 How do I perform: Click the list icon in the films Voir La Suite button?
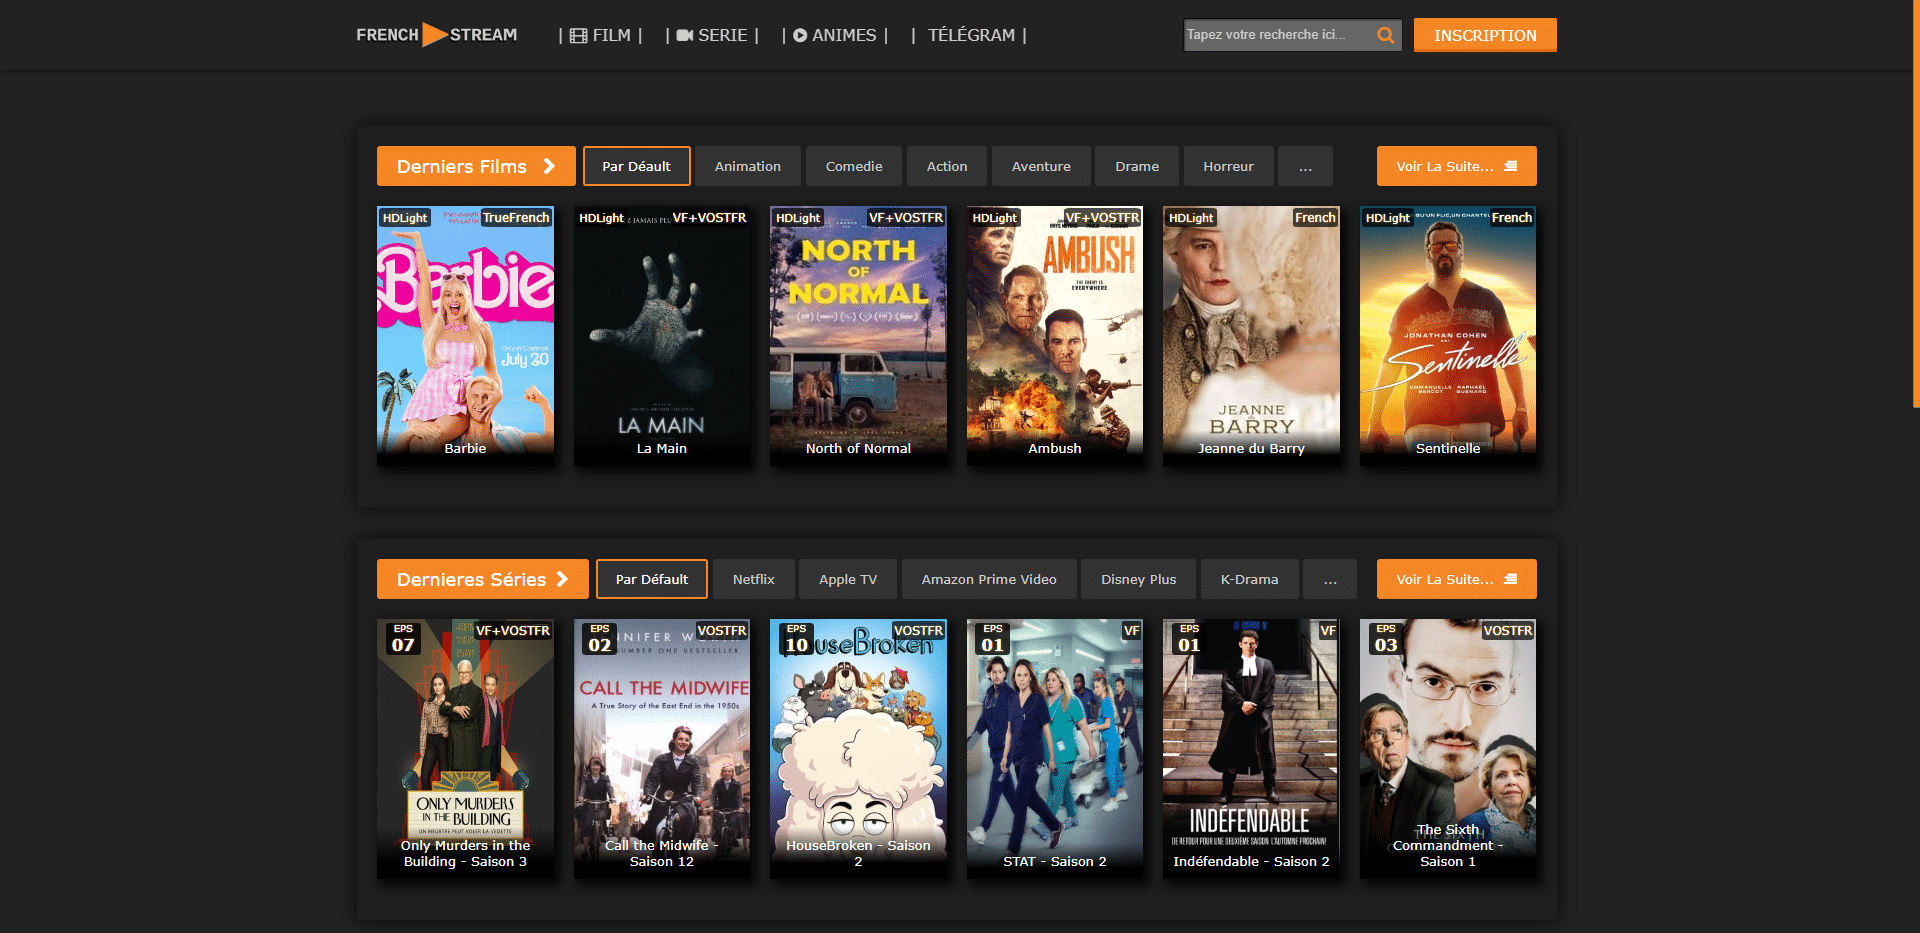[x=1511, y=166]
